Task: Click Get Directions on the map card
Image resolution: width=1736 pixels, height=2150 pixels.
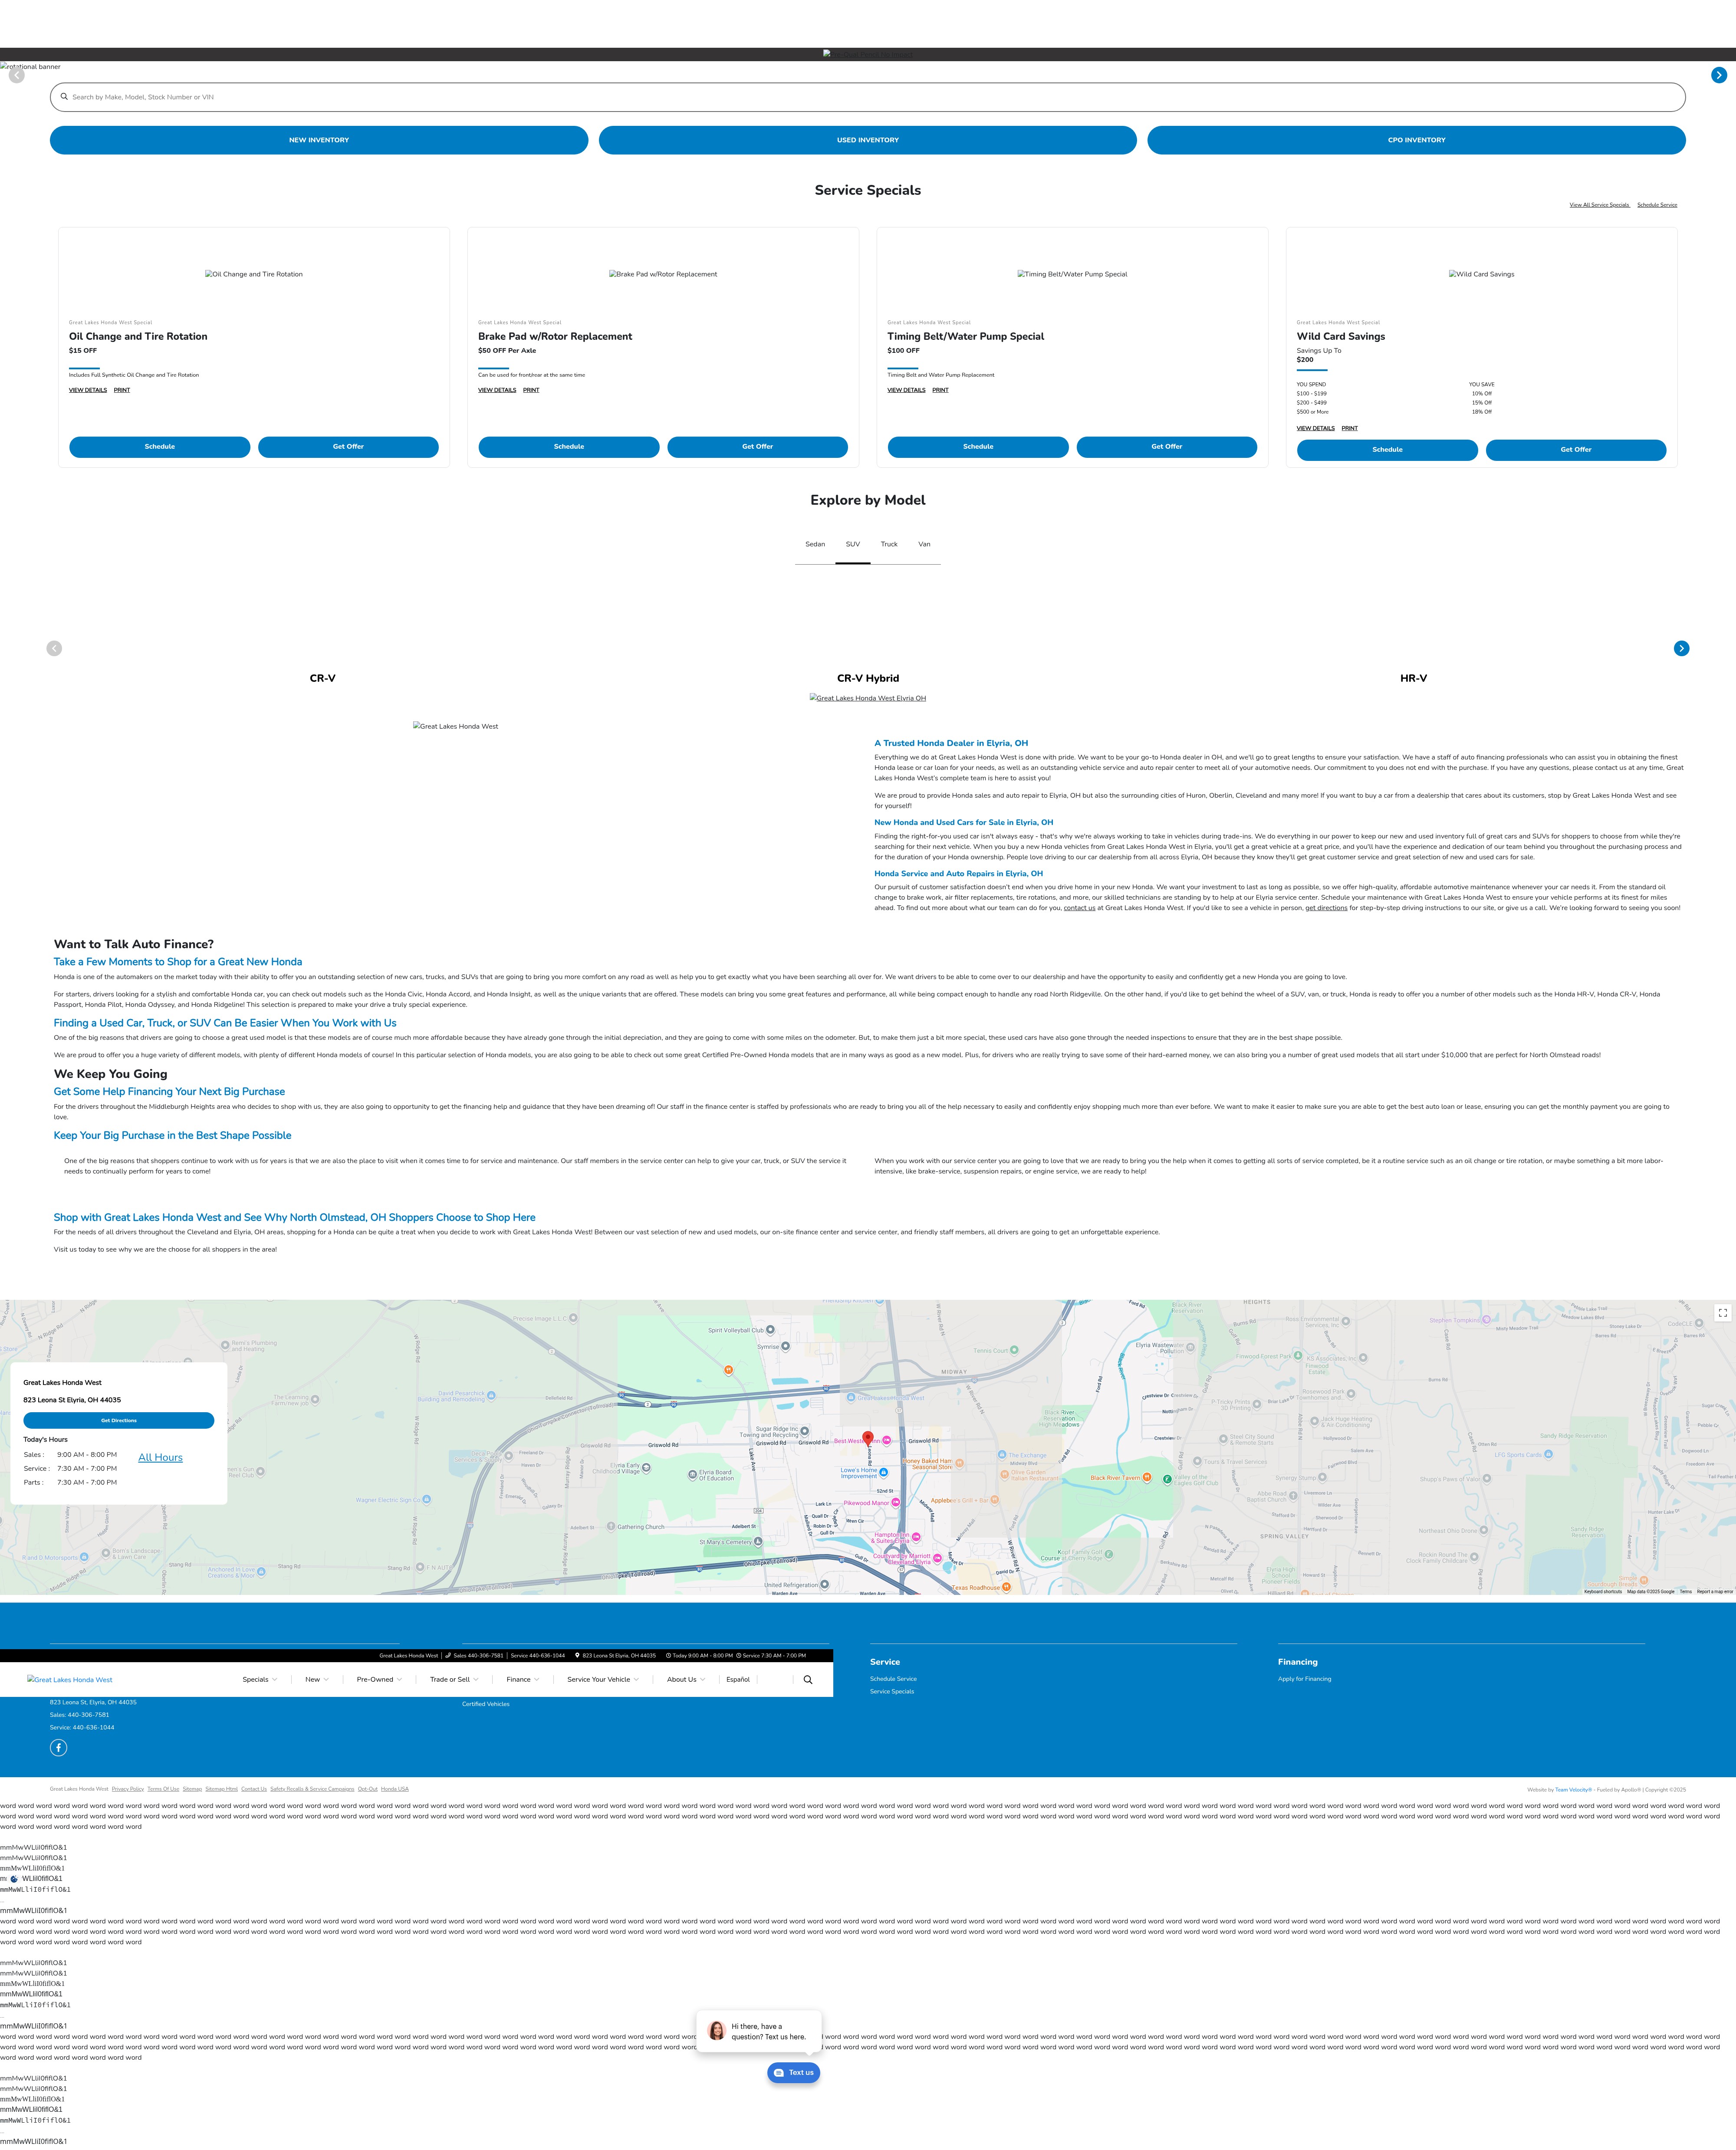Action: point(119,1421)
